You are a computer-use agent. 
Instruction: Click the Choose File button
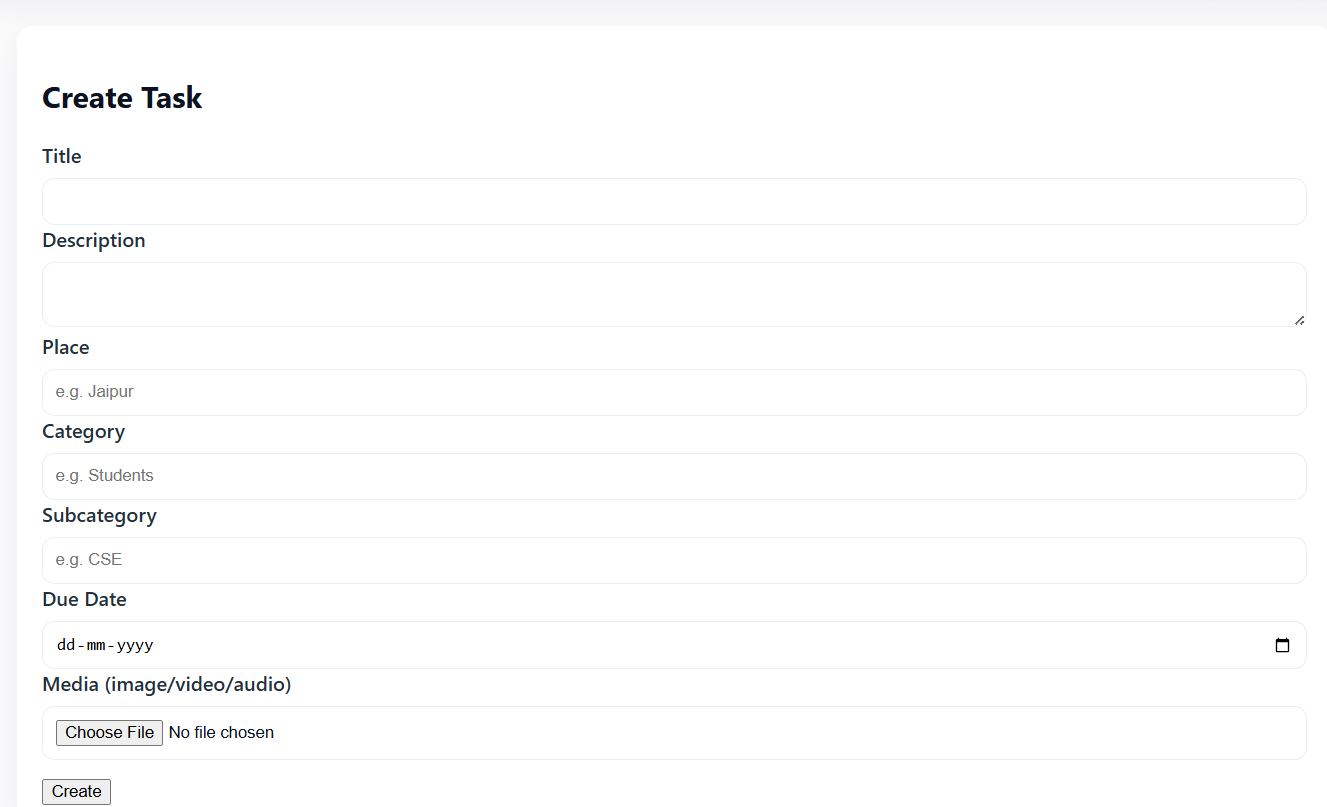[109, 733]
